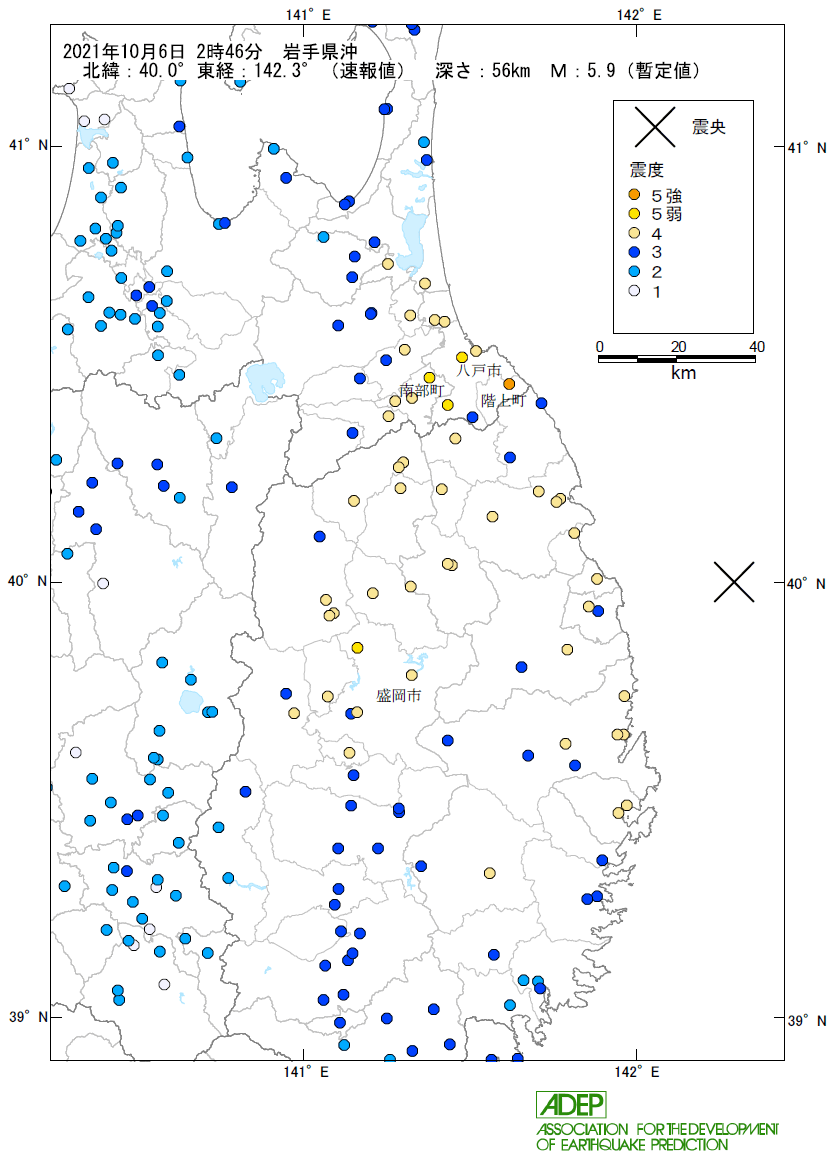Select the light blue intensity 2 legend dot
The width and height of the screenshot is (838, 1161).
pos(634,272)
